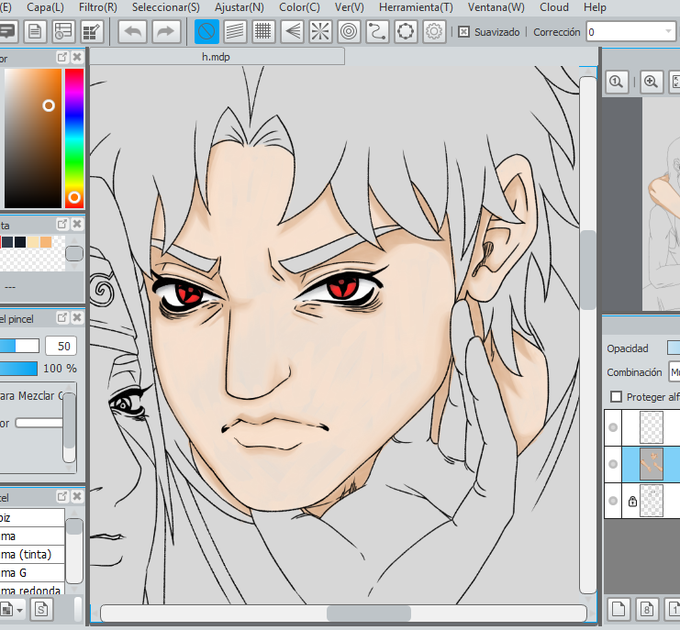Screen dimensions: 680x630
Task: Undock the color panel
Action: click(62, 57)
